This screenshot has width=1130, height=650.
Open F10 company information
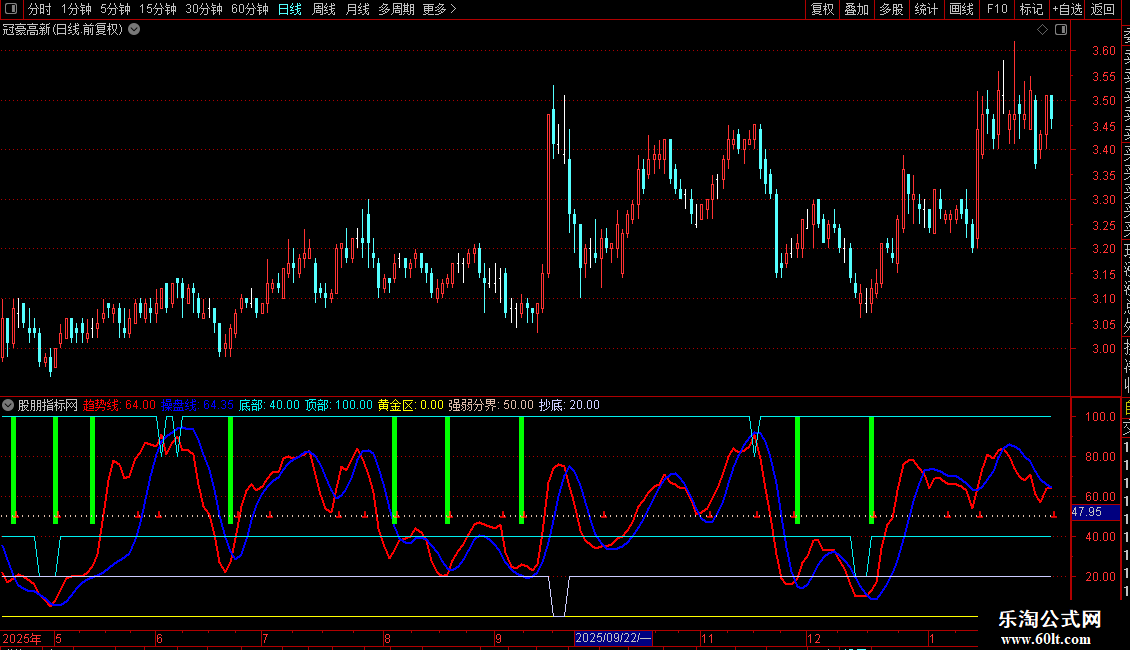pyautogui.click(x=997, y=9)
